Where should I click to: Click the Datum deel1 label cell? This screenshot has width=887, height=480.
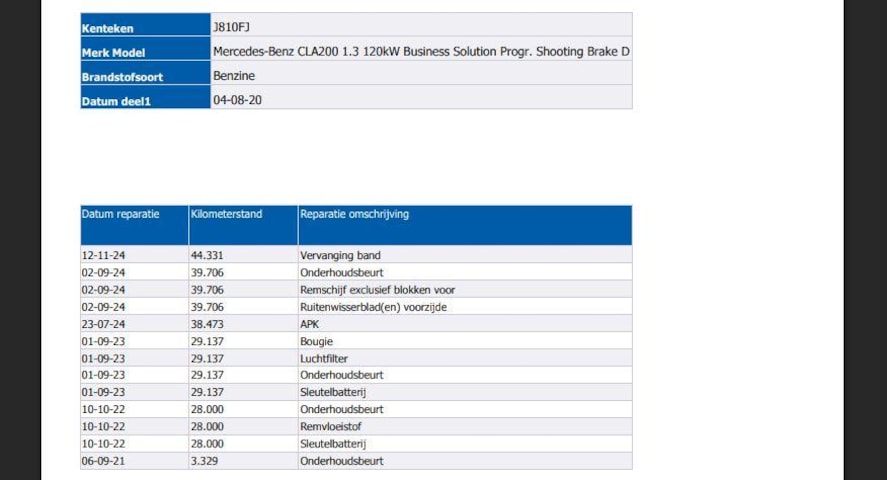116,101
